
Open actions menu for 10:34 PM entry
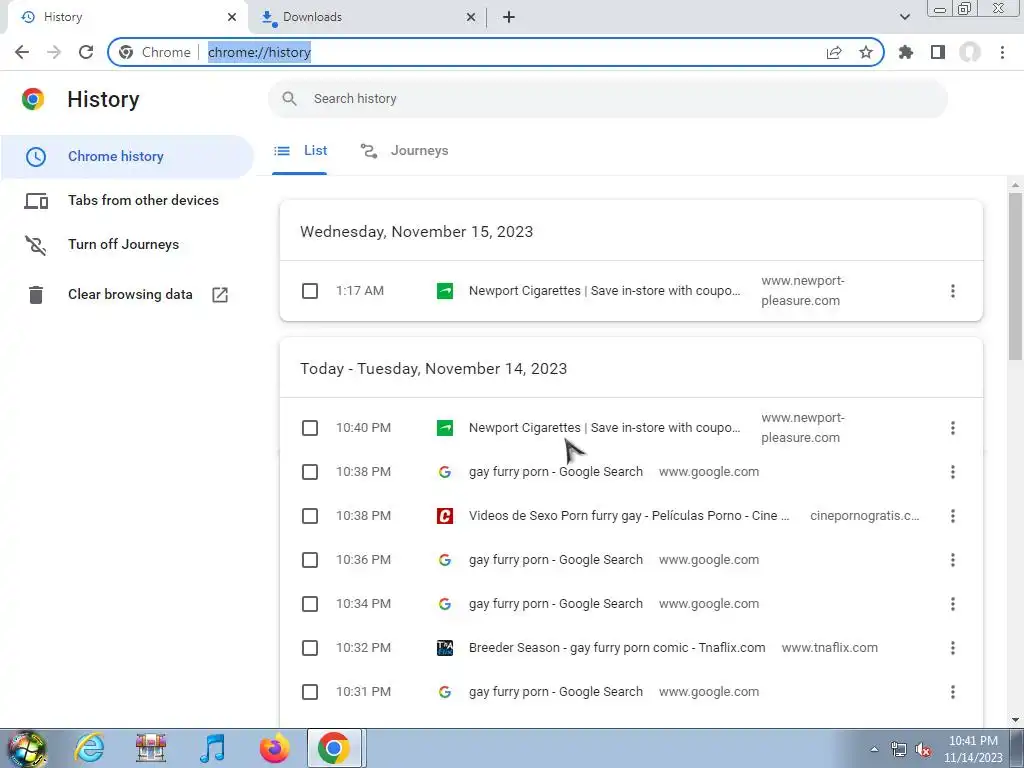(953, 604)
